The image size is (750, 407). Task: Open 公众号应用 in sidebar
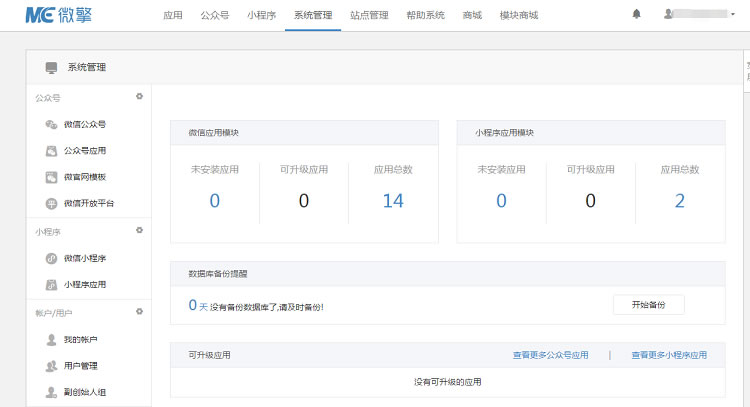pos(85,151)
